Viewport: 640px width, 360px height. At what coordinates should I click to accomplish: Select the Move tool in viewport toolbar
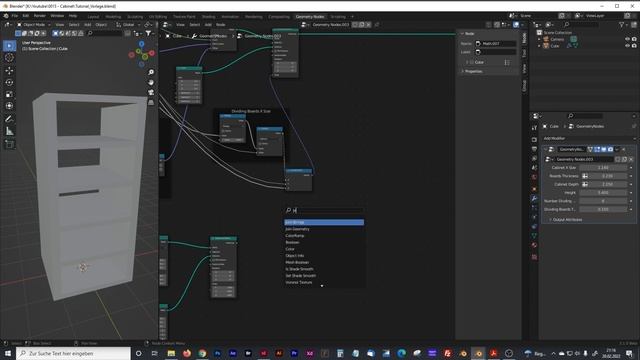[x=9, y=70]
